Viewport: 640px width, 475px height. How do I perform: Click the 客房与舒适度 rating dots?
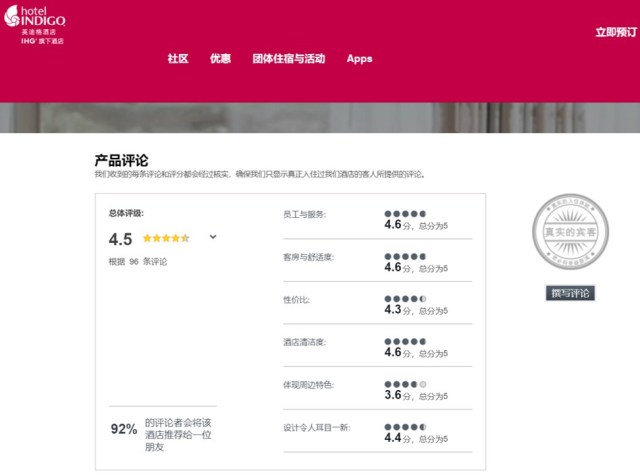(x=404, y=257)
